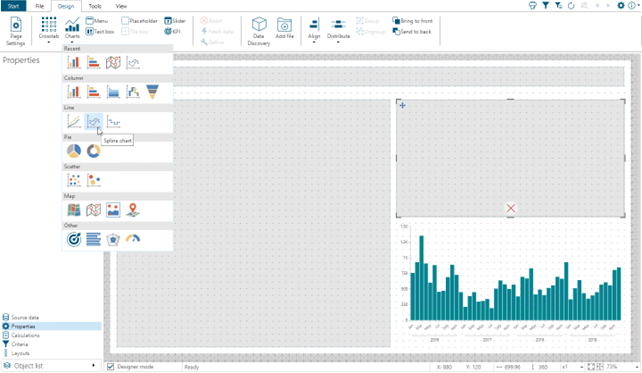642x373 pixels.
Task: Select the scatter chart icon
Action: click(74, 181)
